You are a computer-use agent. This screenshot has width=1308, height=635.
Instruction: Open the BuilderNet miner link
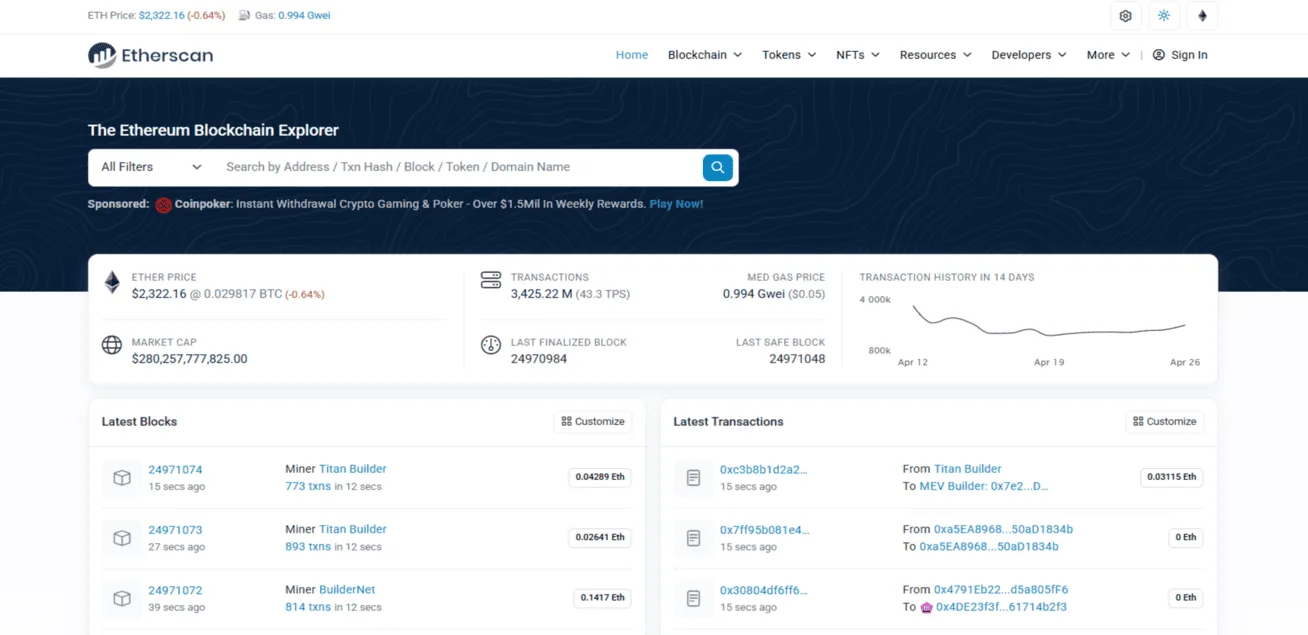coord(347,590)
